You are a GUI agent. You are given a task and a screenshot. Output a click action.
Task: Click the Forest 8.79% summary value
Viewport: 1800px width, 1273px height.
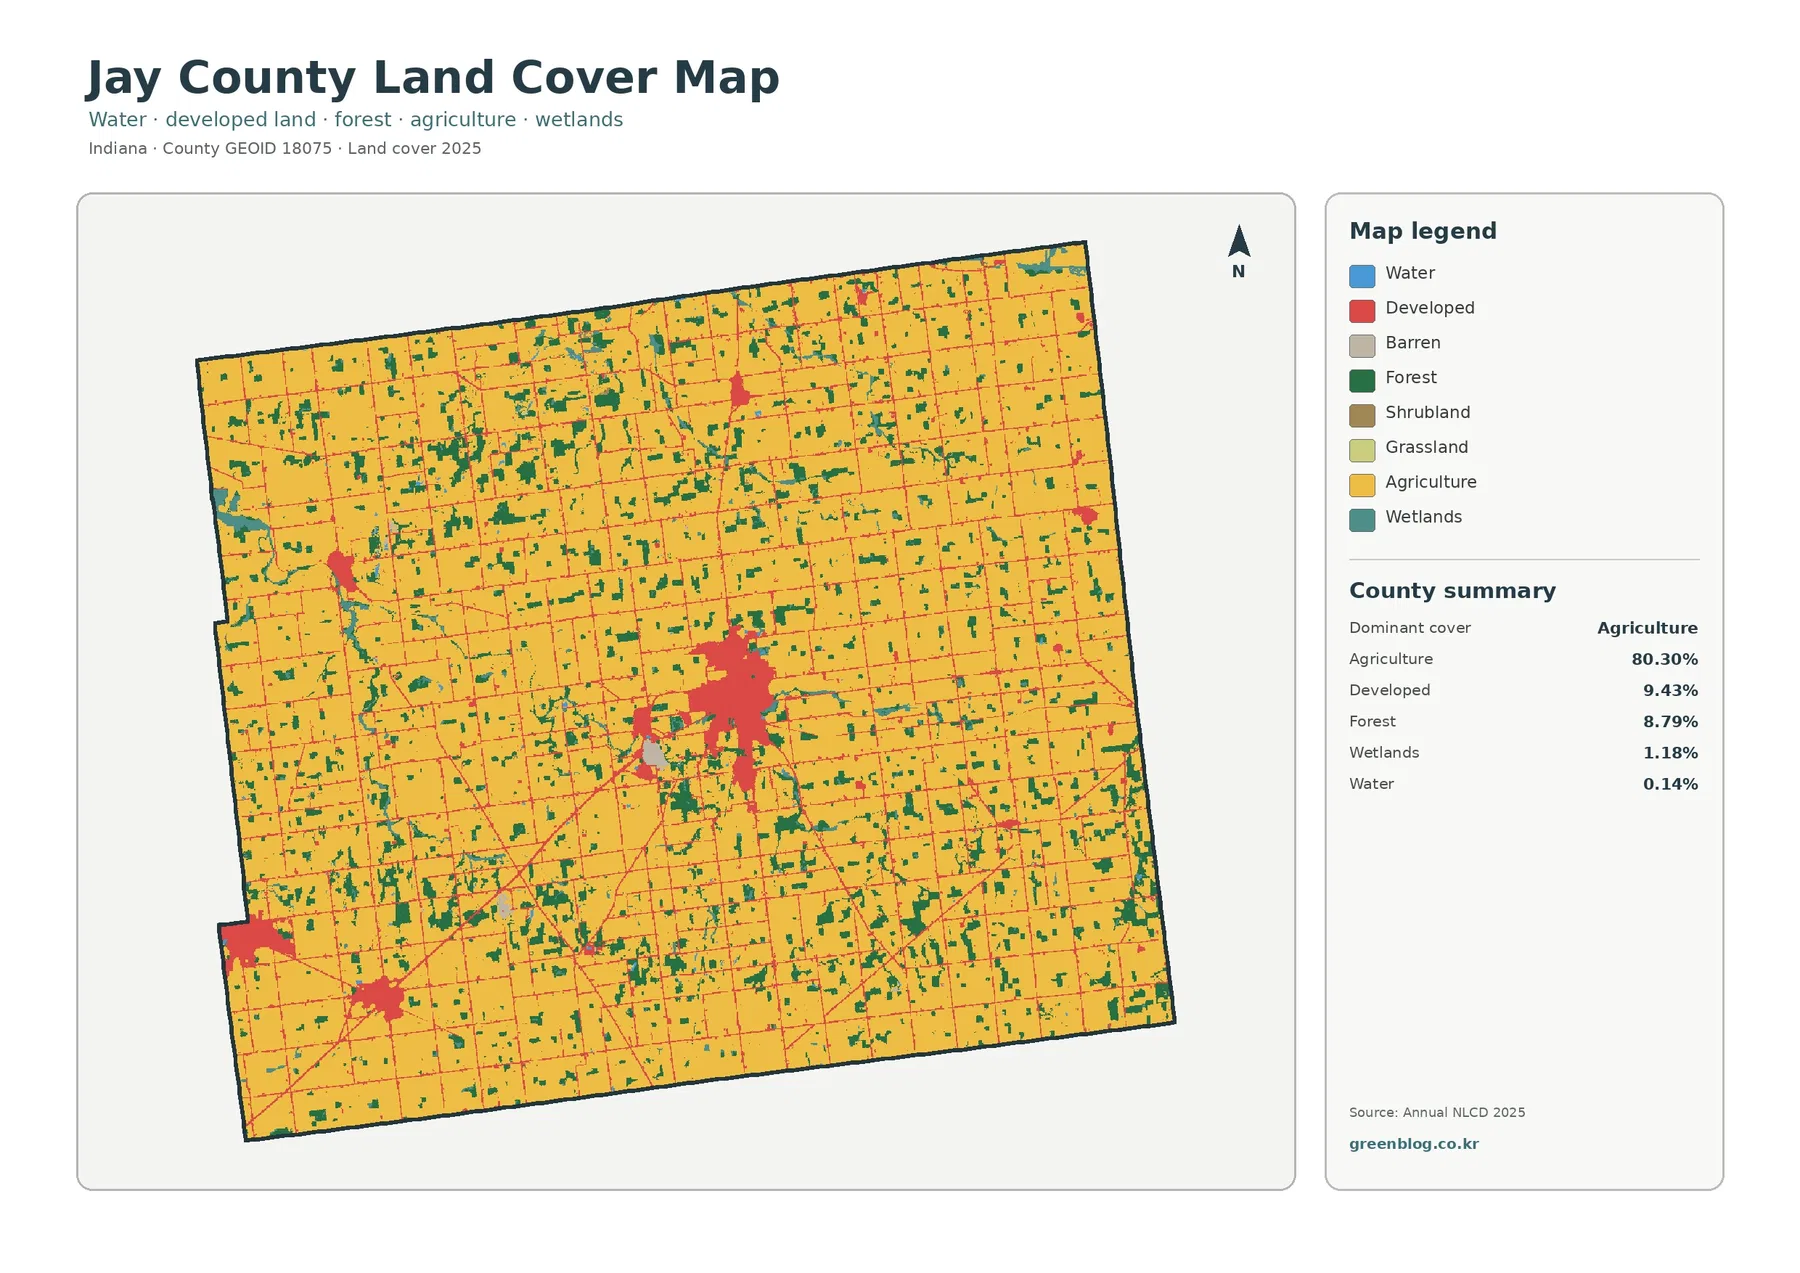[x=1670, y=721]
